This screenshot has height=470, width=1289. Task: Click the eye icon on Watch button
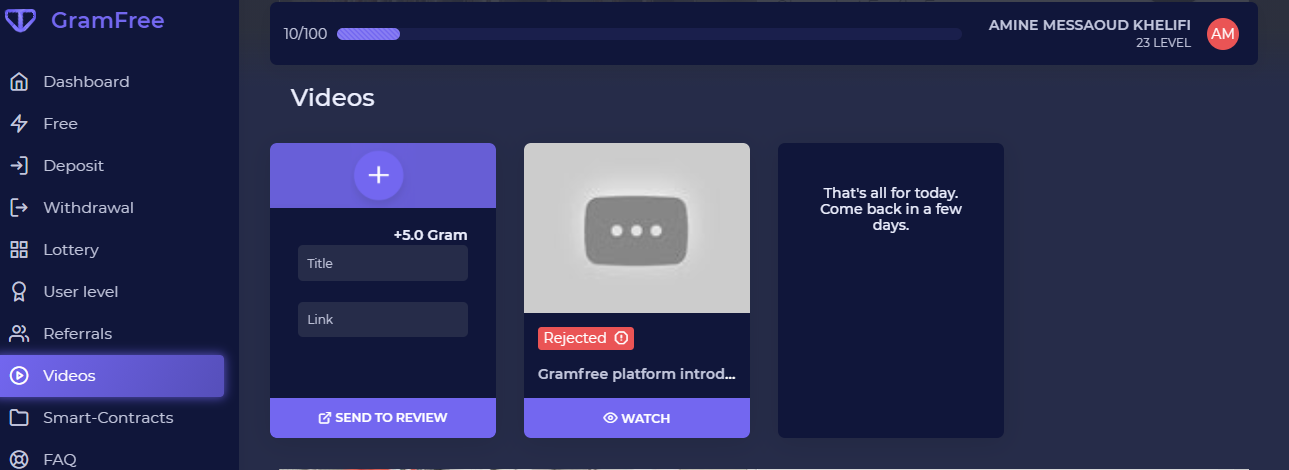coord(610,418)
